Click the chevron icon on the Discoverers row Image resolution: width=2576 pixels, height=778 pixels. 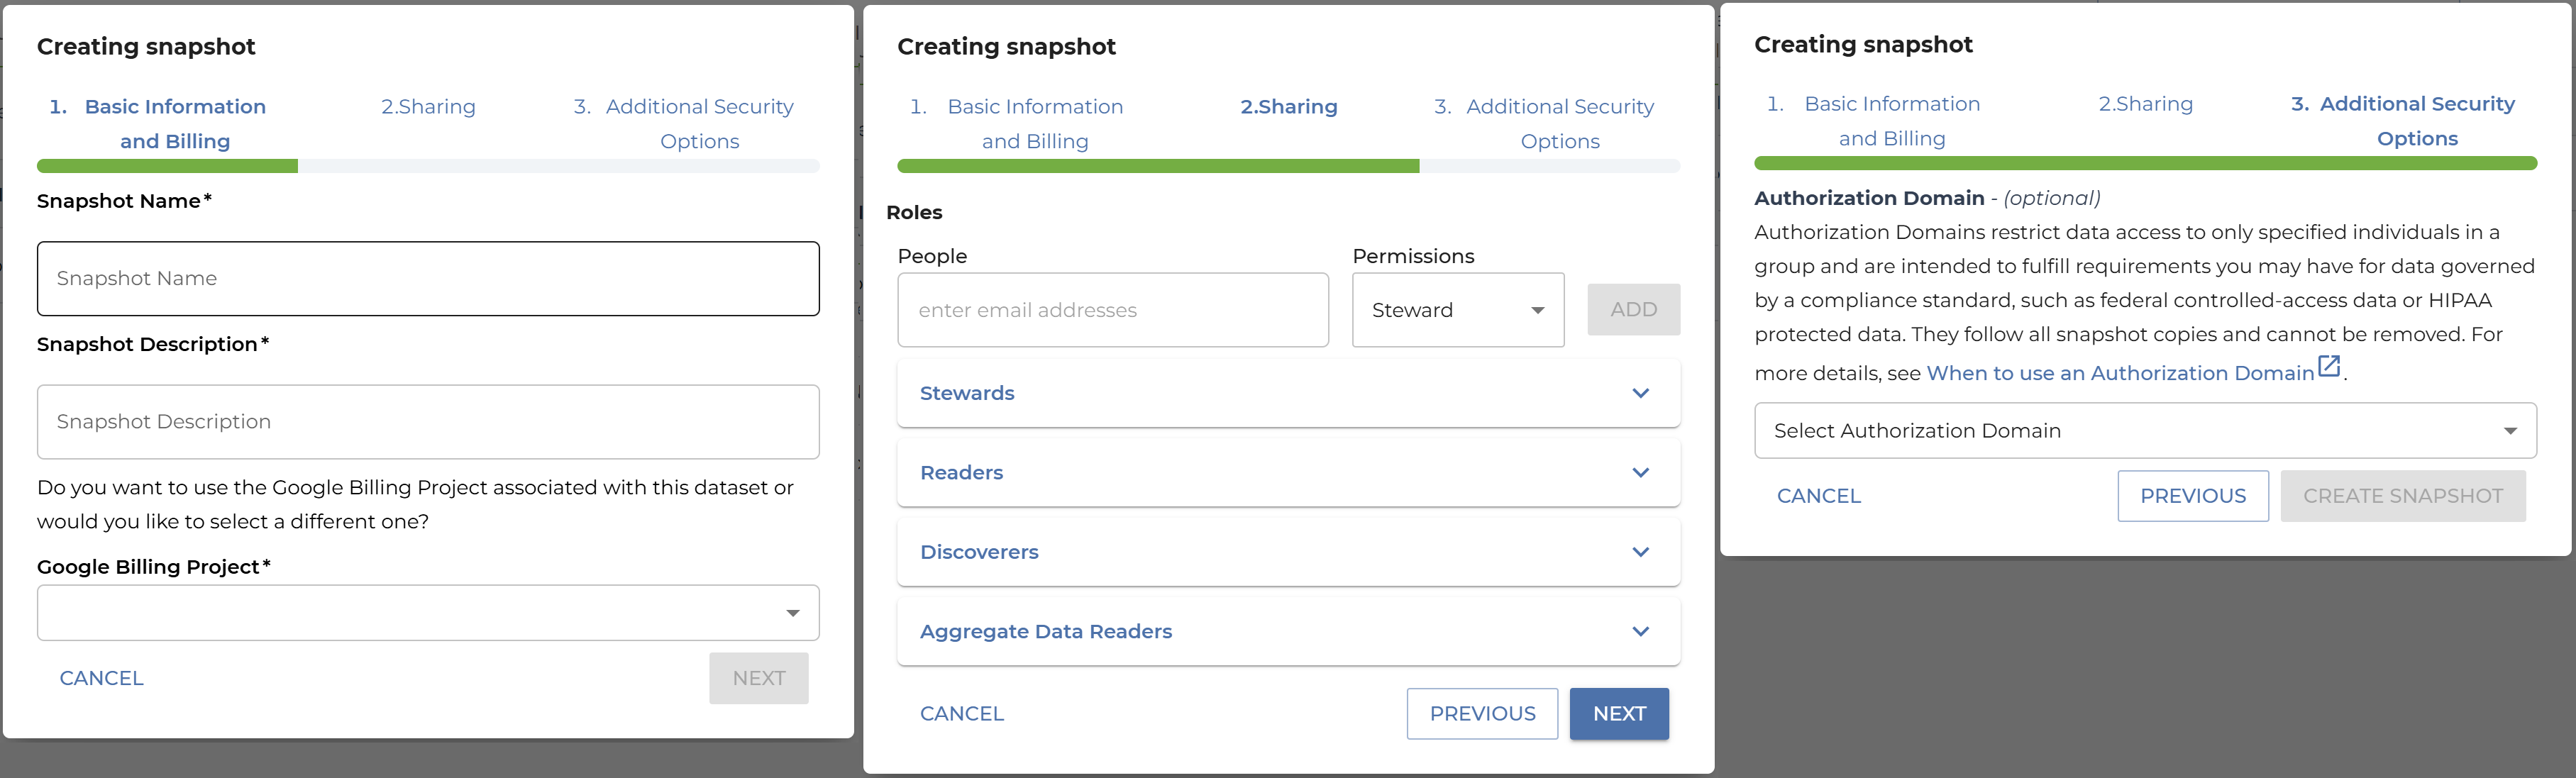[x=1641, y=552]
